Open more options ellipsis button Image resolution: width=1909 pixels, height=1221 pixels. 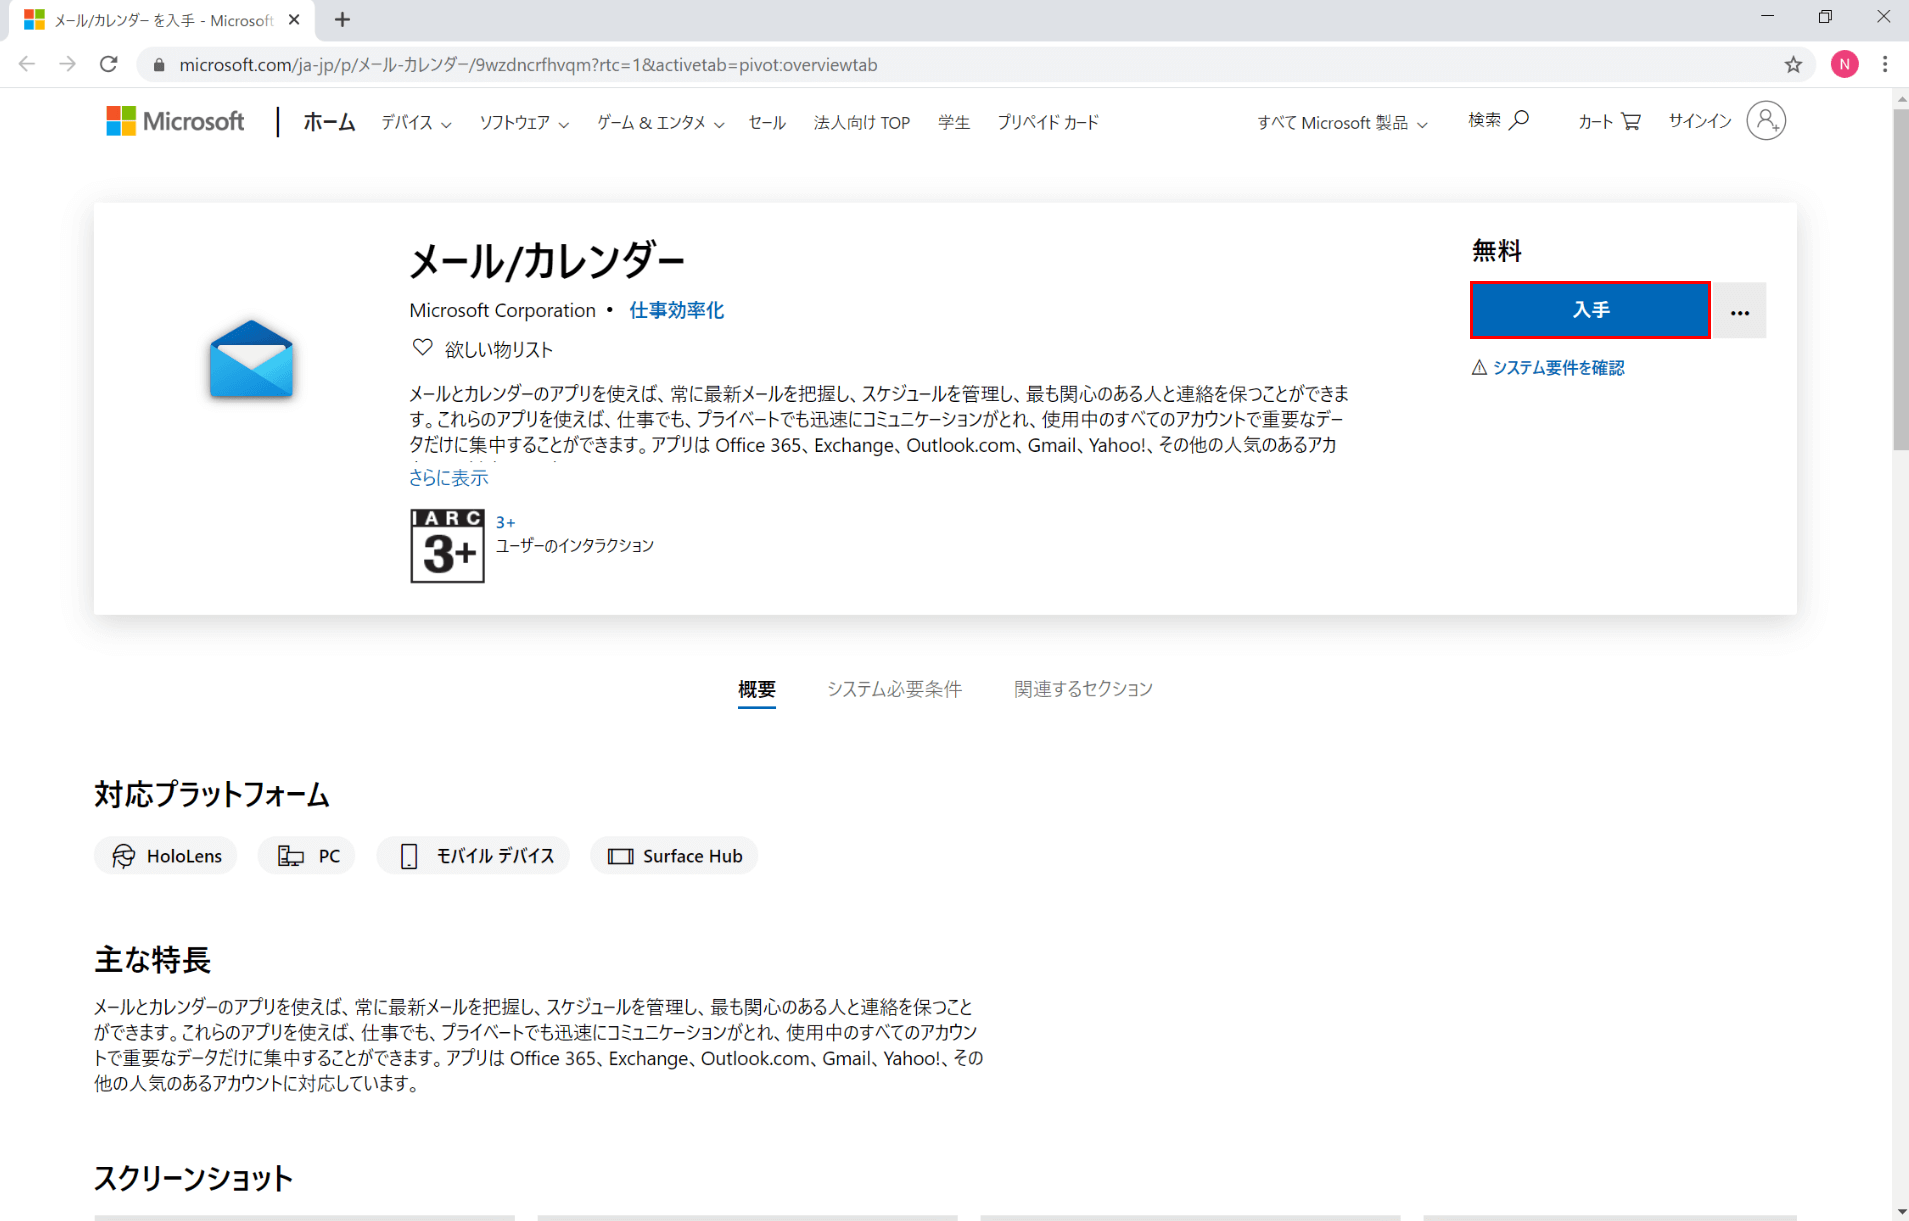click(x=1740, y=311)
